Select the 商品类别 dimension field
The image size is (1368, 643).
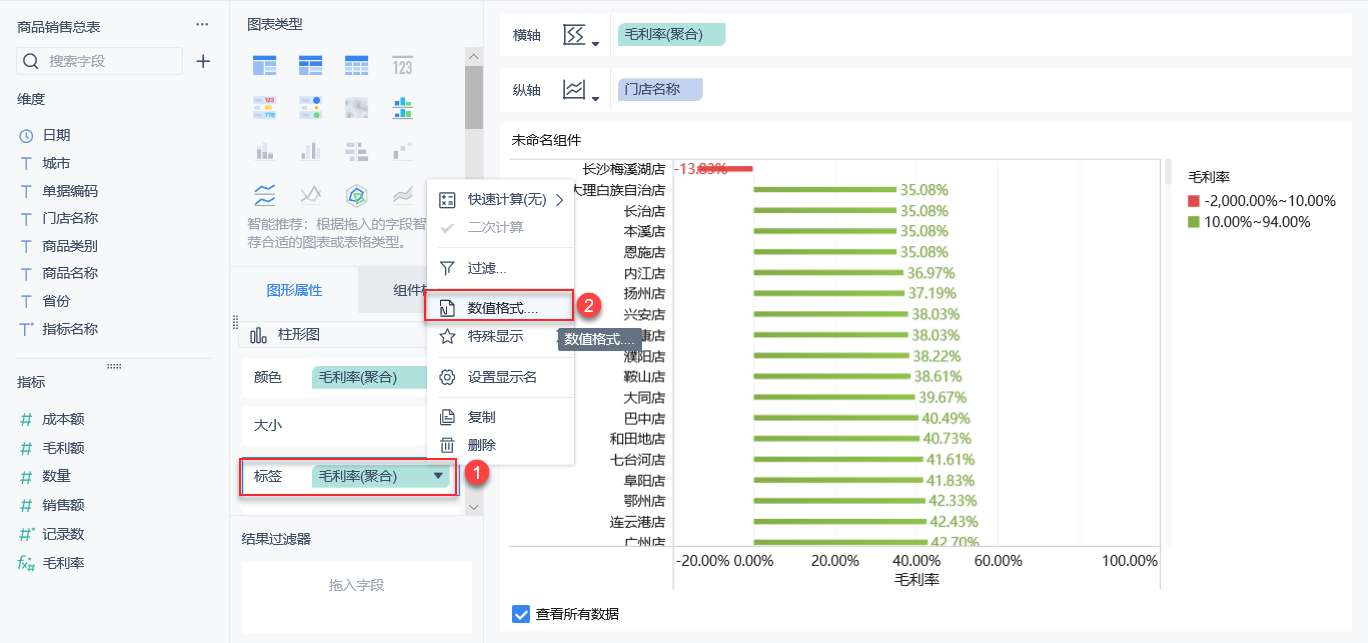point(70,246)
